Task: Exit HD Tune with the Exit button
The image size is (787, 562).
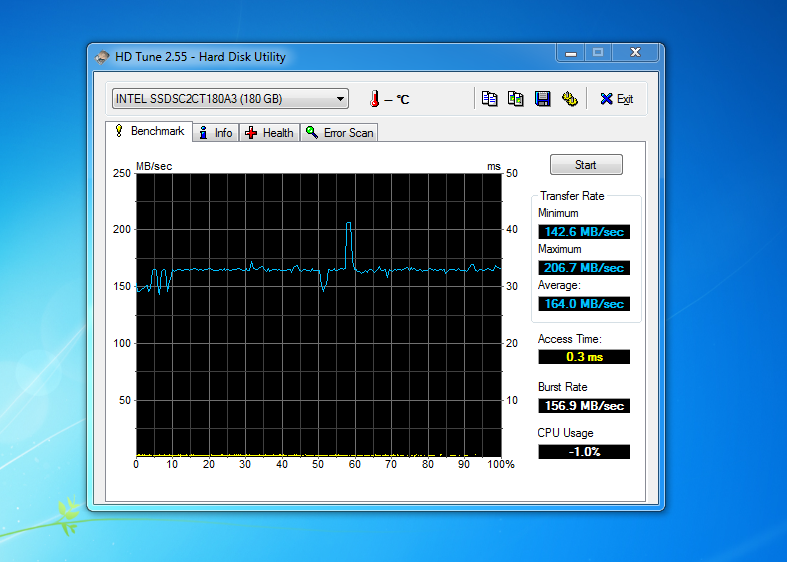Action: tap(617, 99)
